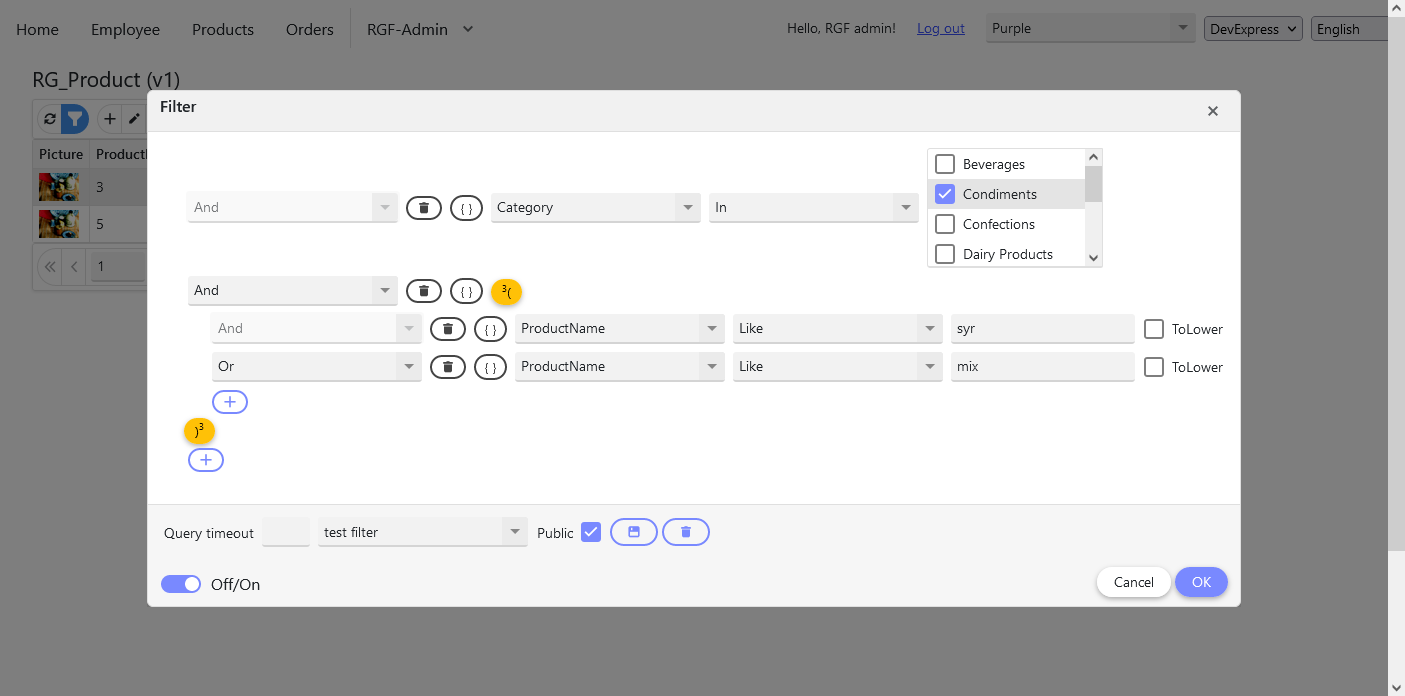Delete the Category filter condition
The image size is (1405, 696).
[x=423, y=208]
